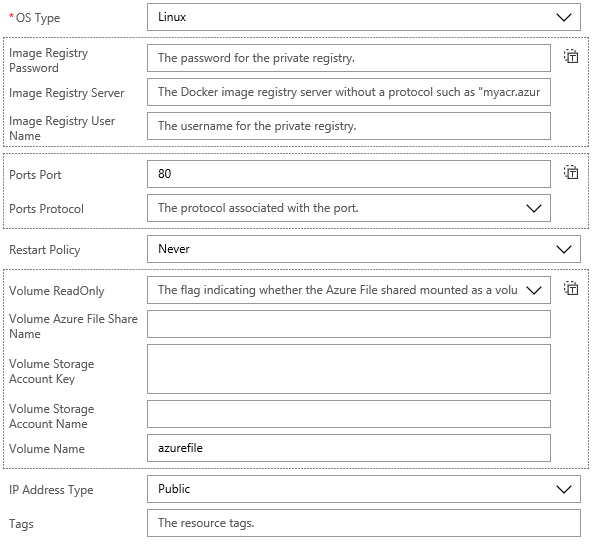Screen dimensions: 596x546
Task: Click the Image Registry Password field
Action: pos(349,58)
